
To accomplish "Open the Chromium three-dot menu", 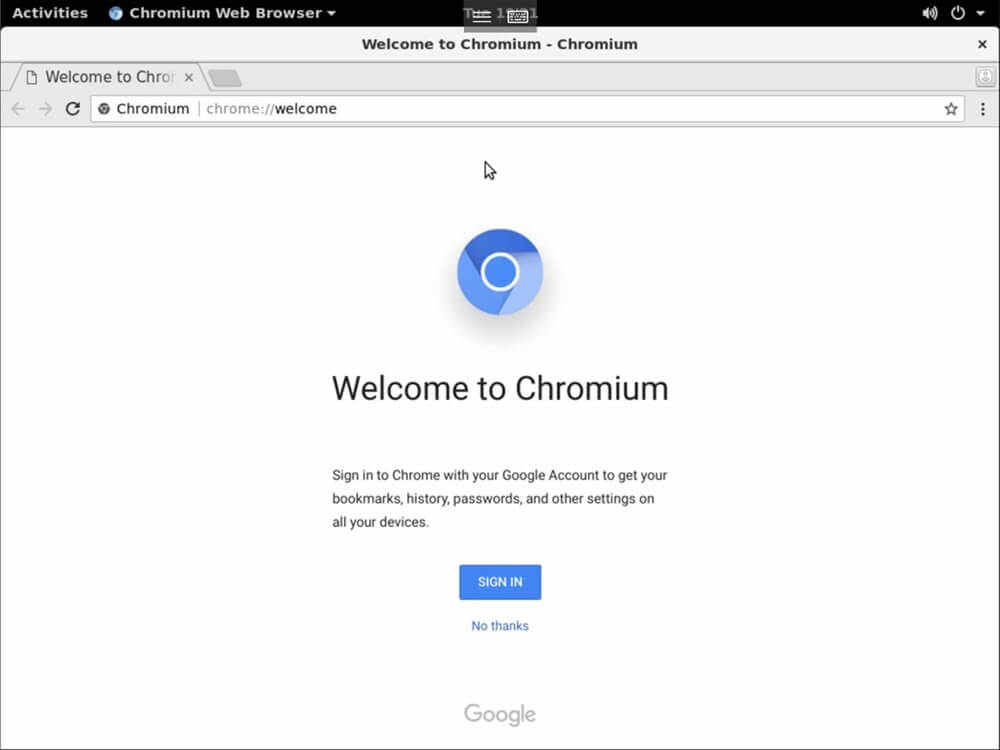I will 983,109.
